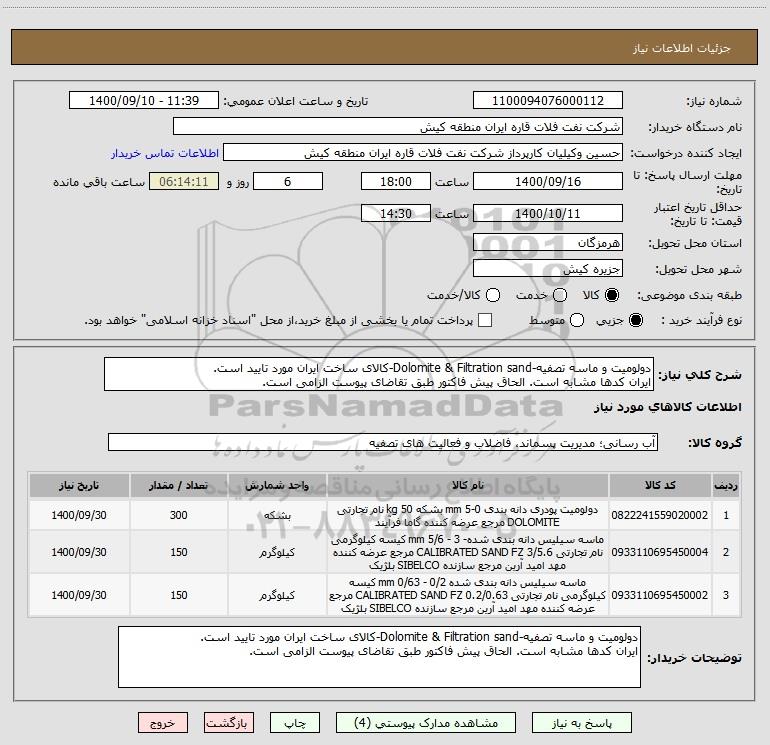Image resolution: width=770 pixels, height=745 pixels.
Task: Select the جزیی purchase type radio
Action: [x=636, y=320]
